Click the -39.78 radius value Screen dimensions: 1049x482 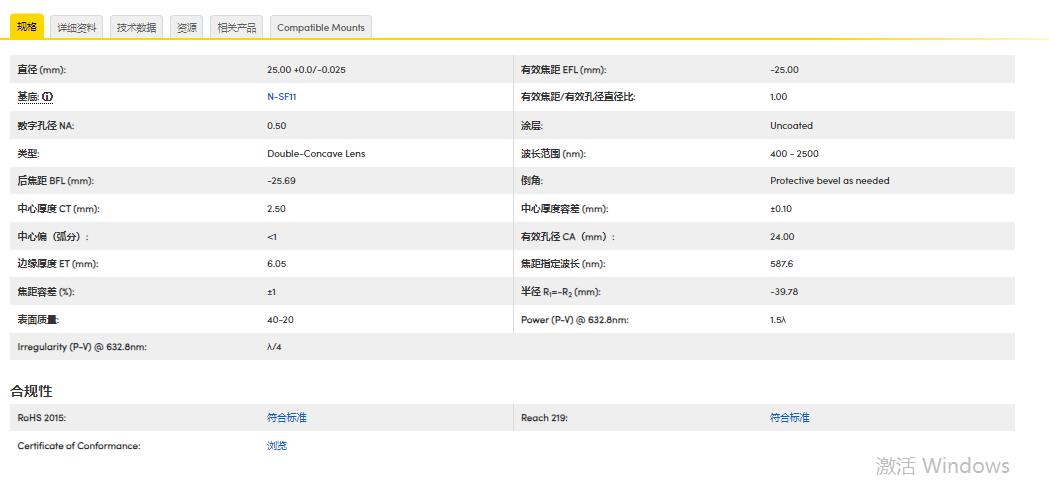point(784,292)
